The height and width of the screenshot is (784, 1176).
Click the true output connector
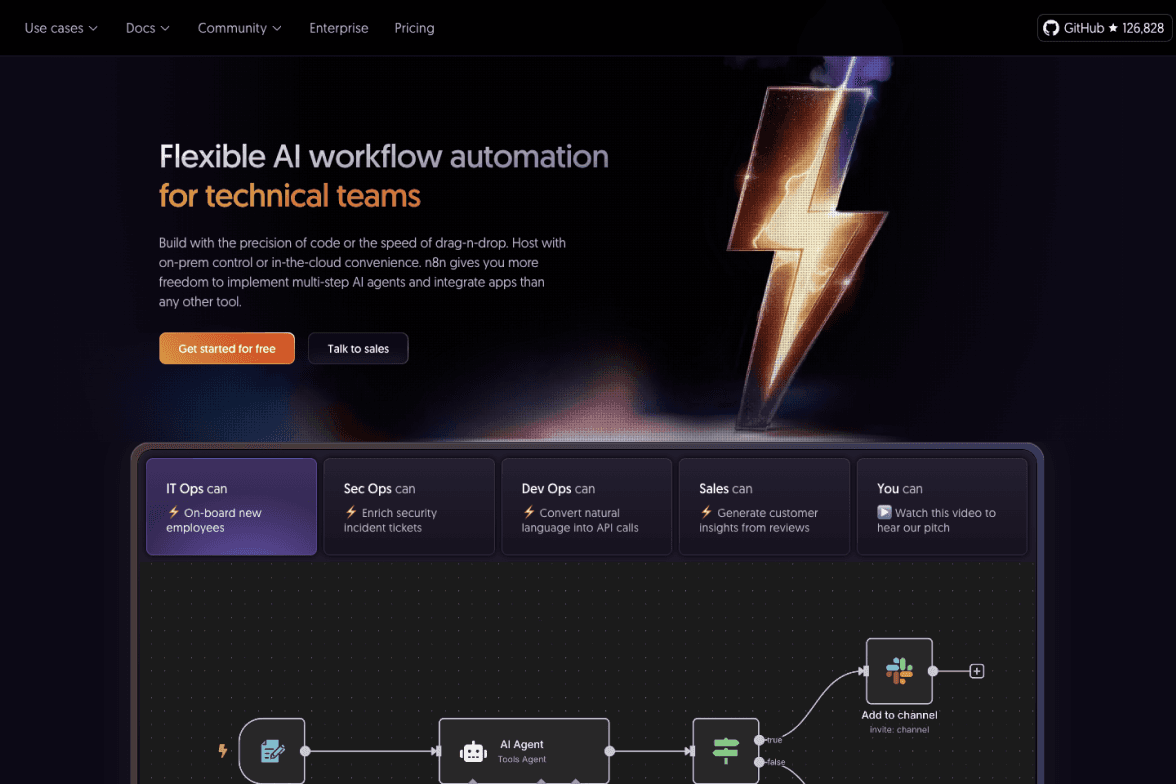tap(759, 740)
